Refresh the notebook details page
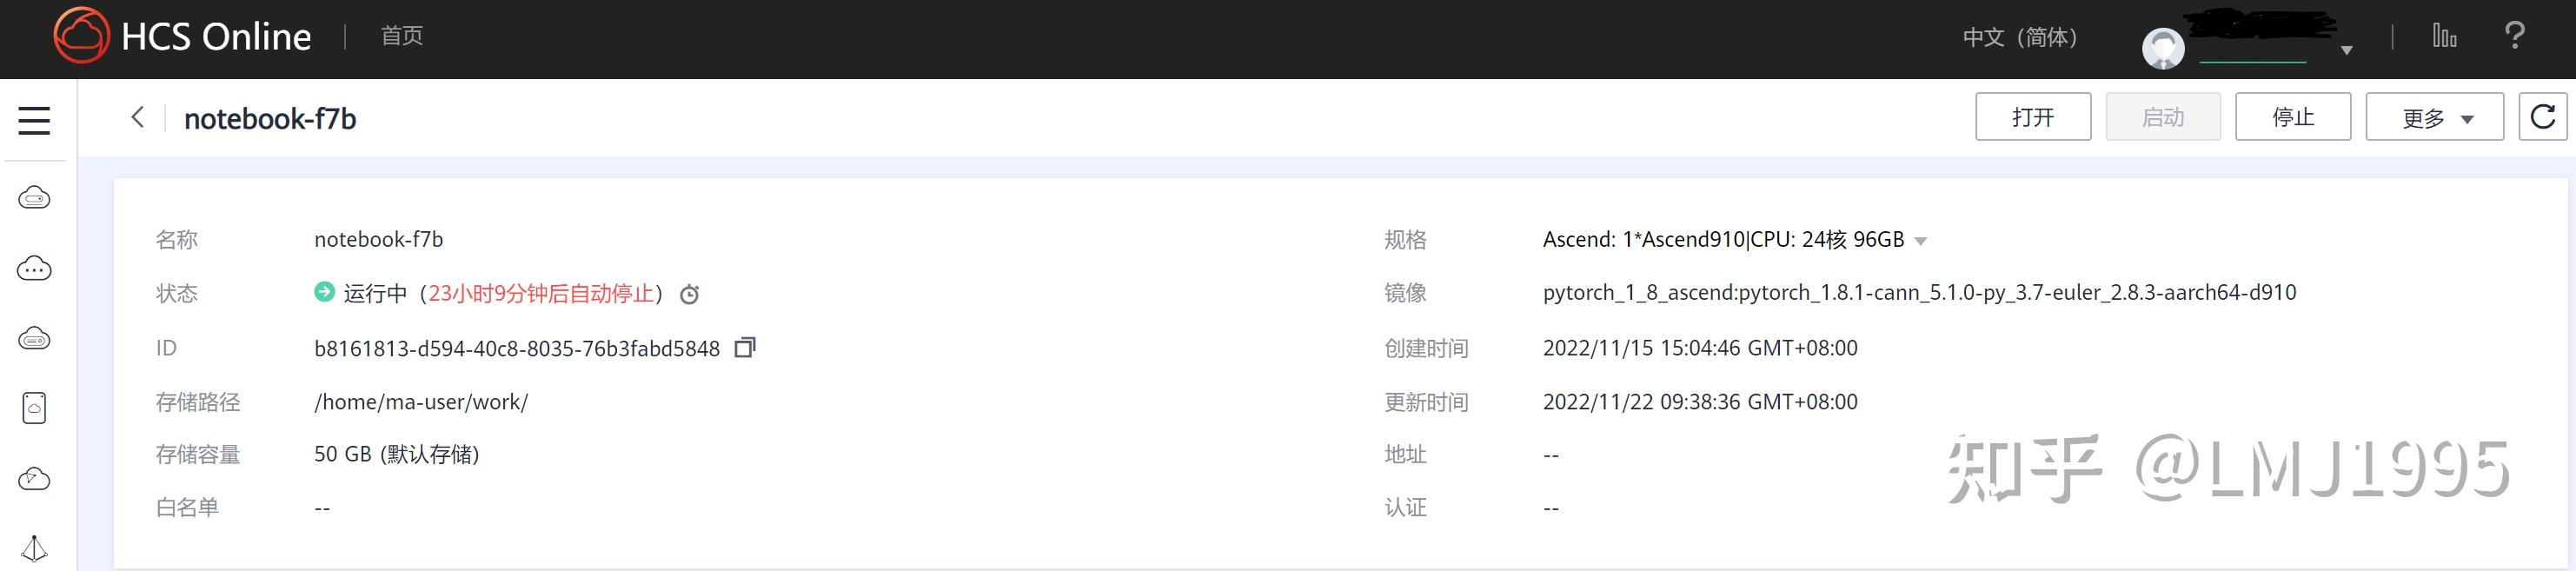Viewport: 2576px width, 571px height. (x=2543, y=116)
